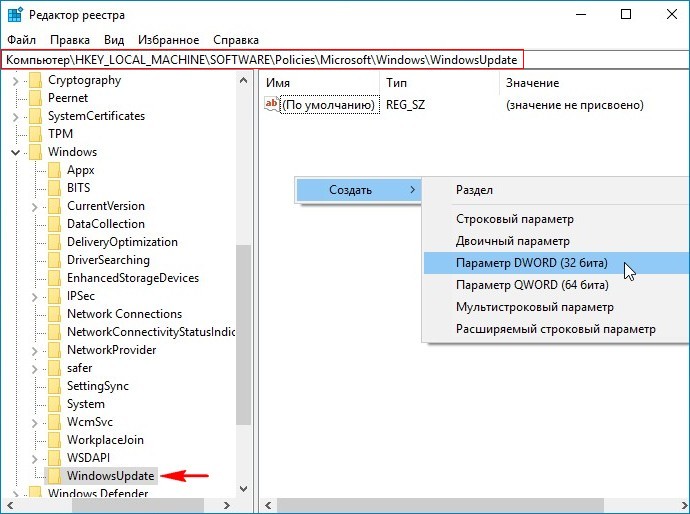The image size is (690, 514).
Task: Choose Раздел from Создать submenu
Action: click(x=557, y=190)
